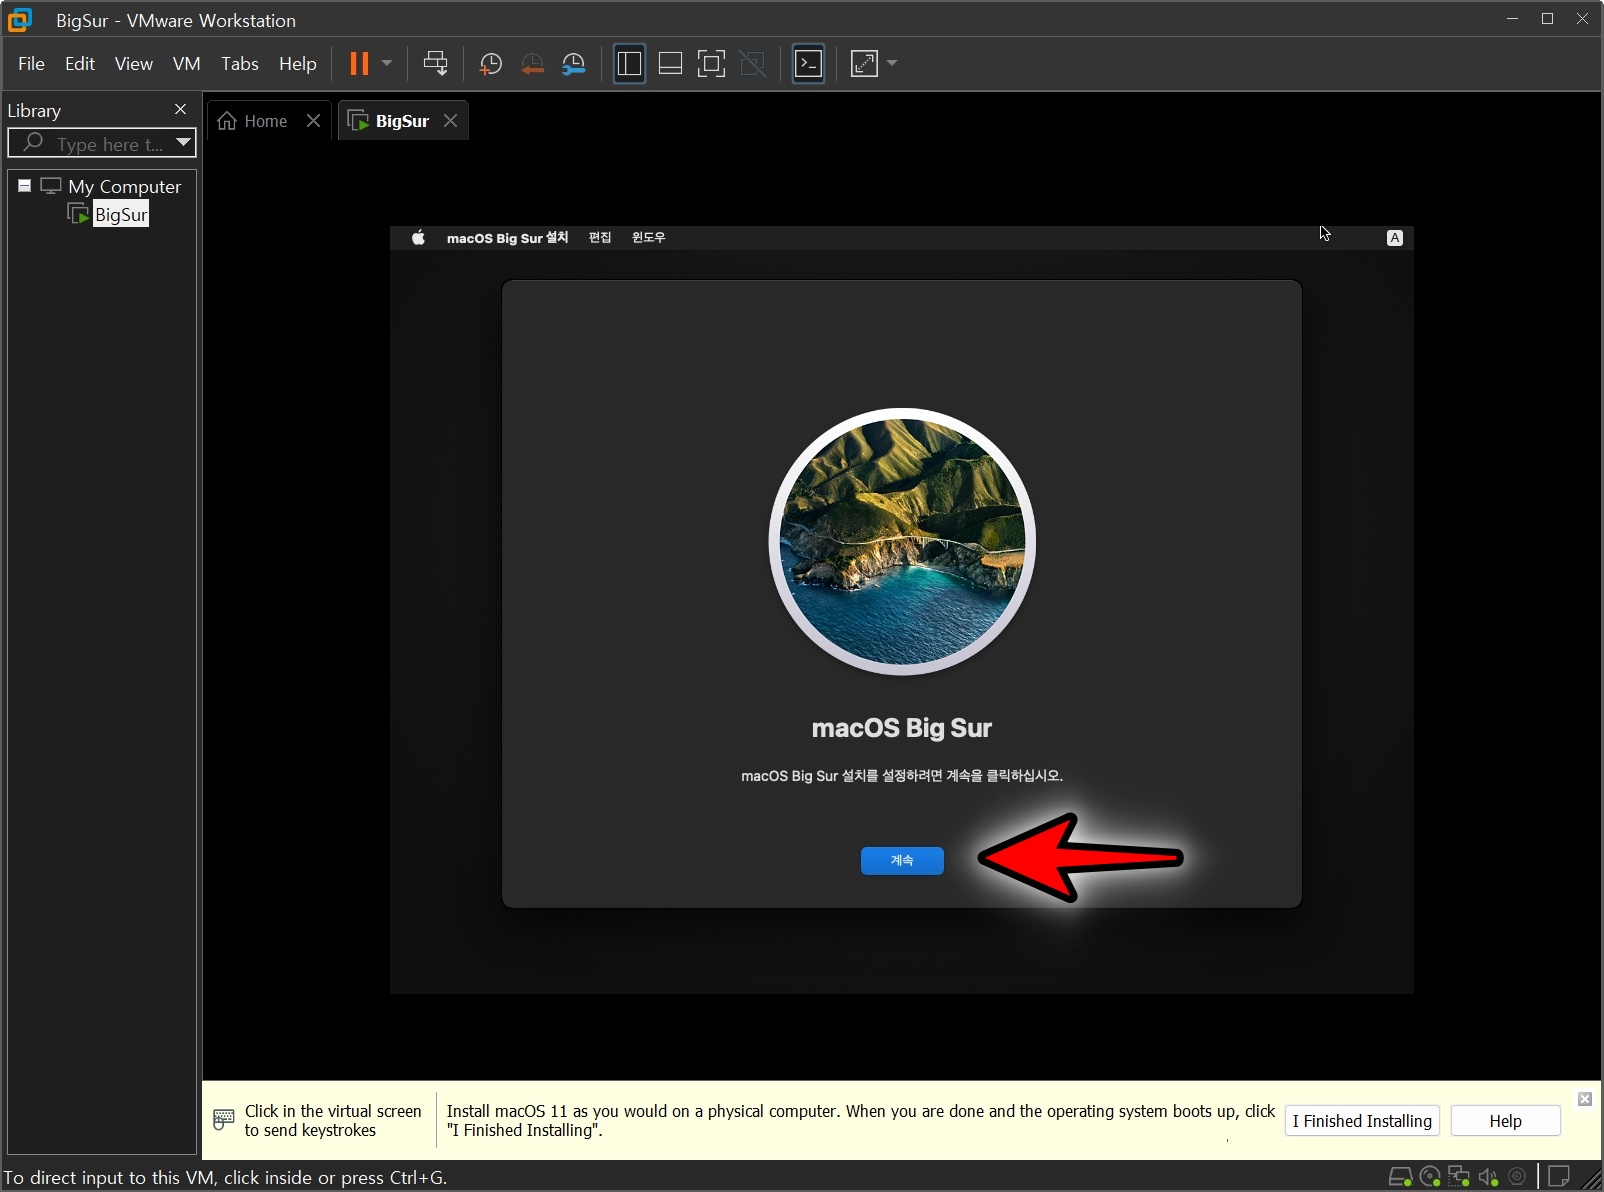Toggle the thumbnail bar view
The width and height of the screenshot is (1604, 1192).
[x=670, y=64]
